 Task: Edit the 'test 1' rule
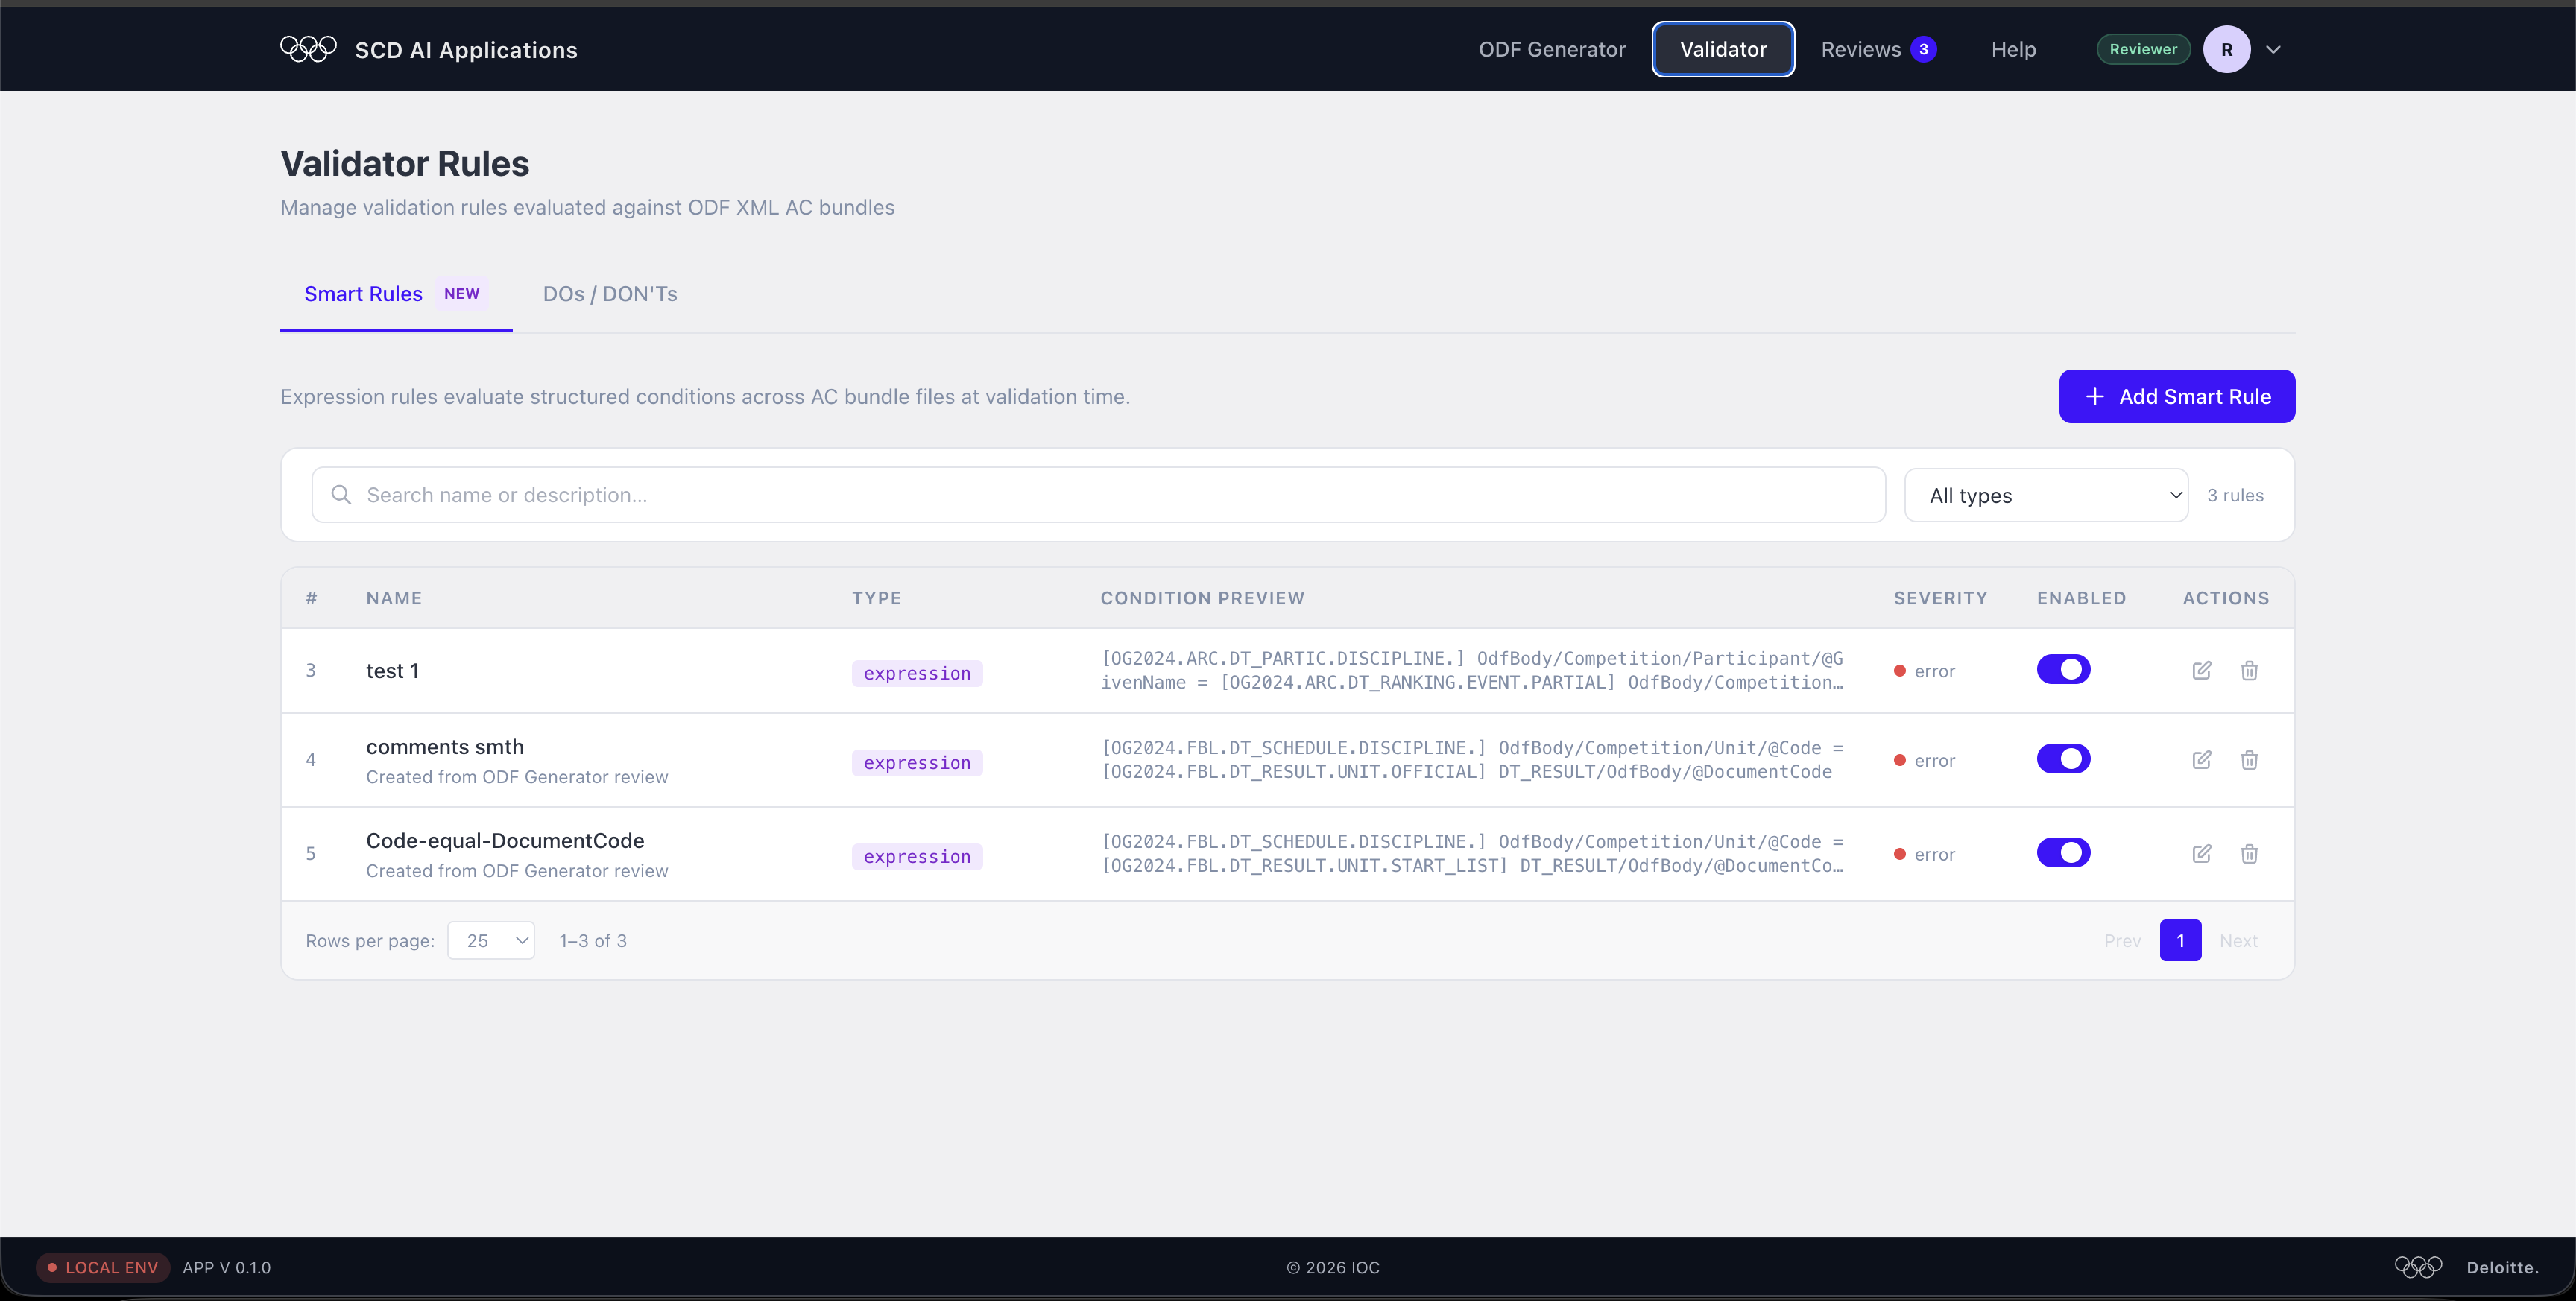coord(2201,670)
